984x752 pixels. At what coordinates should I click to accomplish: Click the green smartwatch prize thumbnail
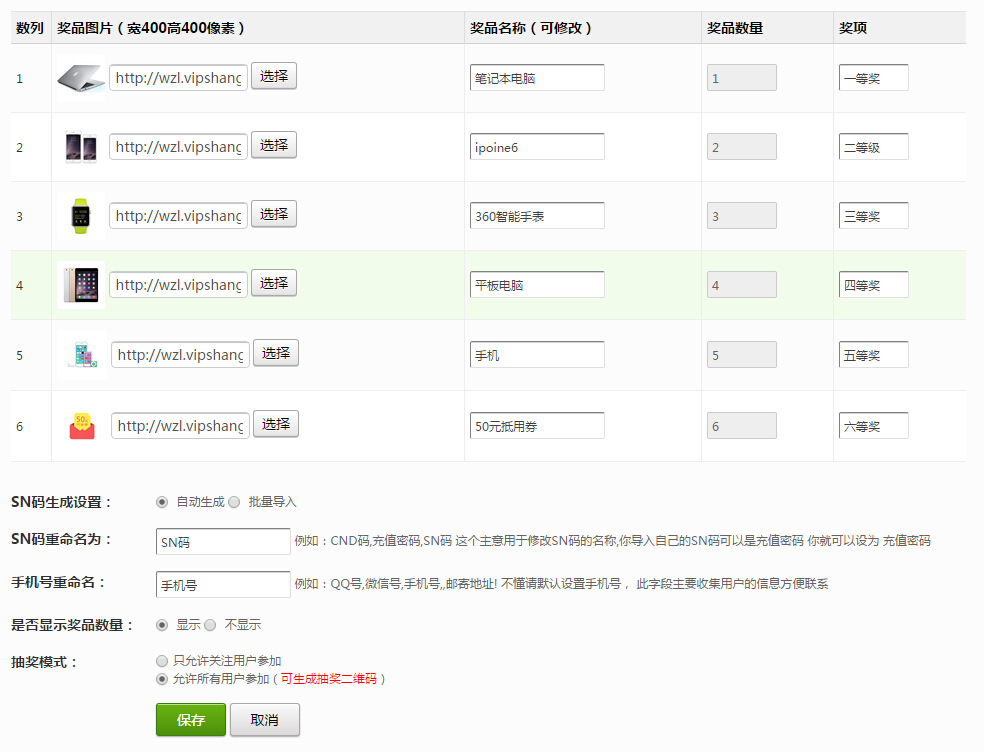point(81,216)
